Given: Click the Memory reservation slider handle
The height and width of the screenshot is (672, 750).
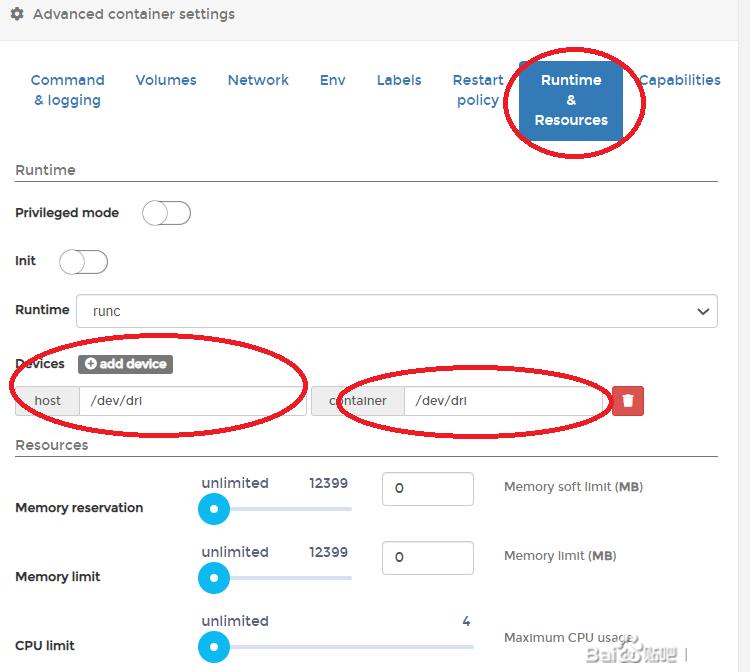Looking at the screenshot, I should [x=213, y=509].
